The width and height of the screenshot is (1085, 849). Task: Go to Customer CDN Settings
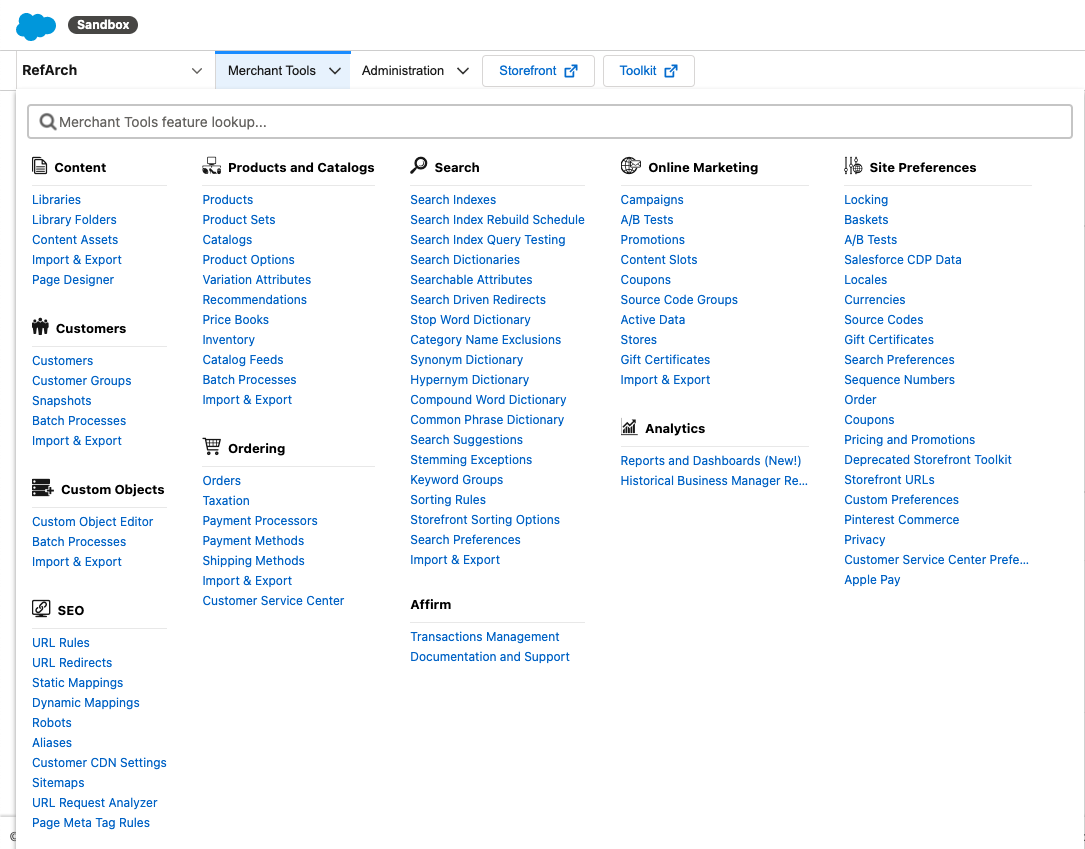99,763
